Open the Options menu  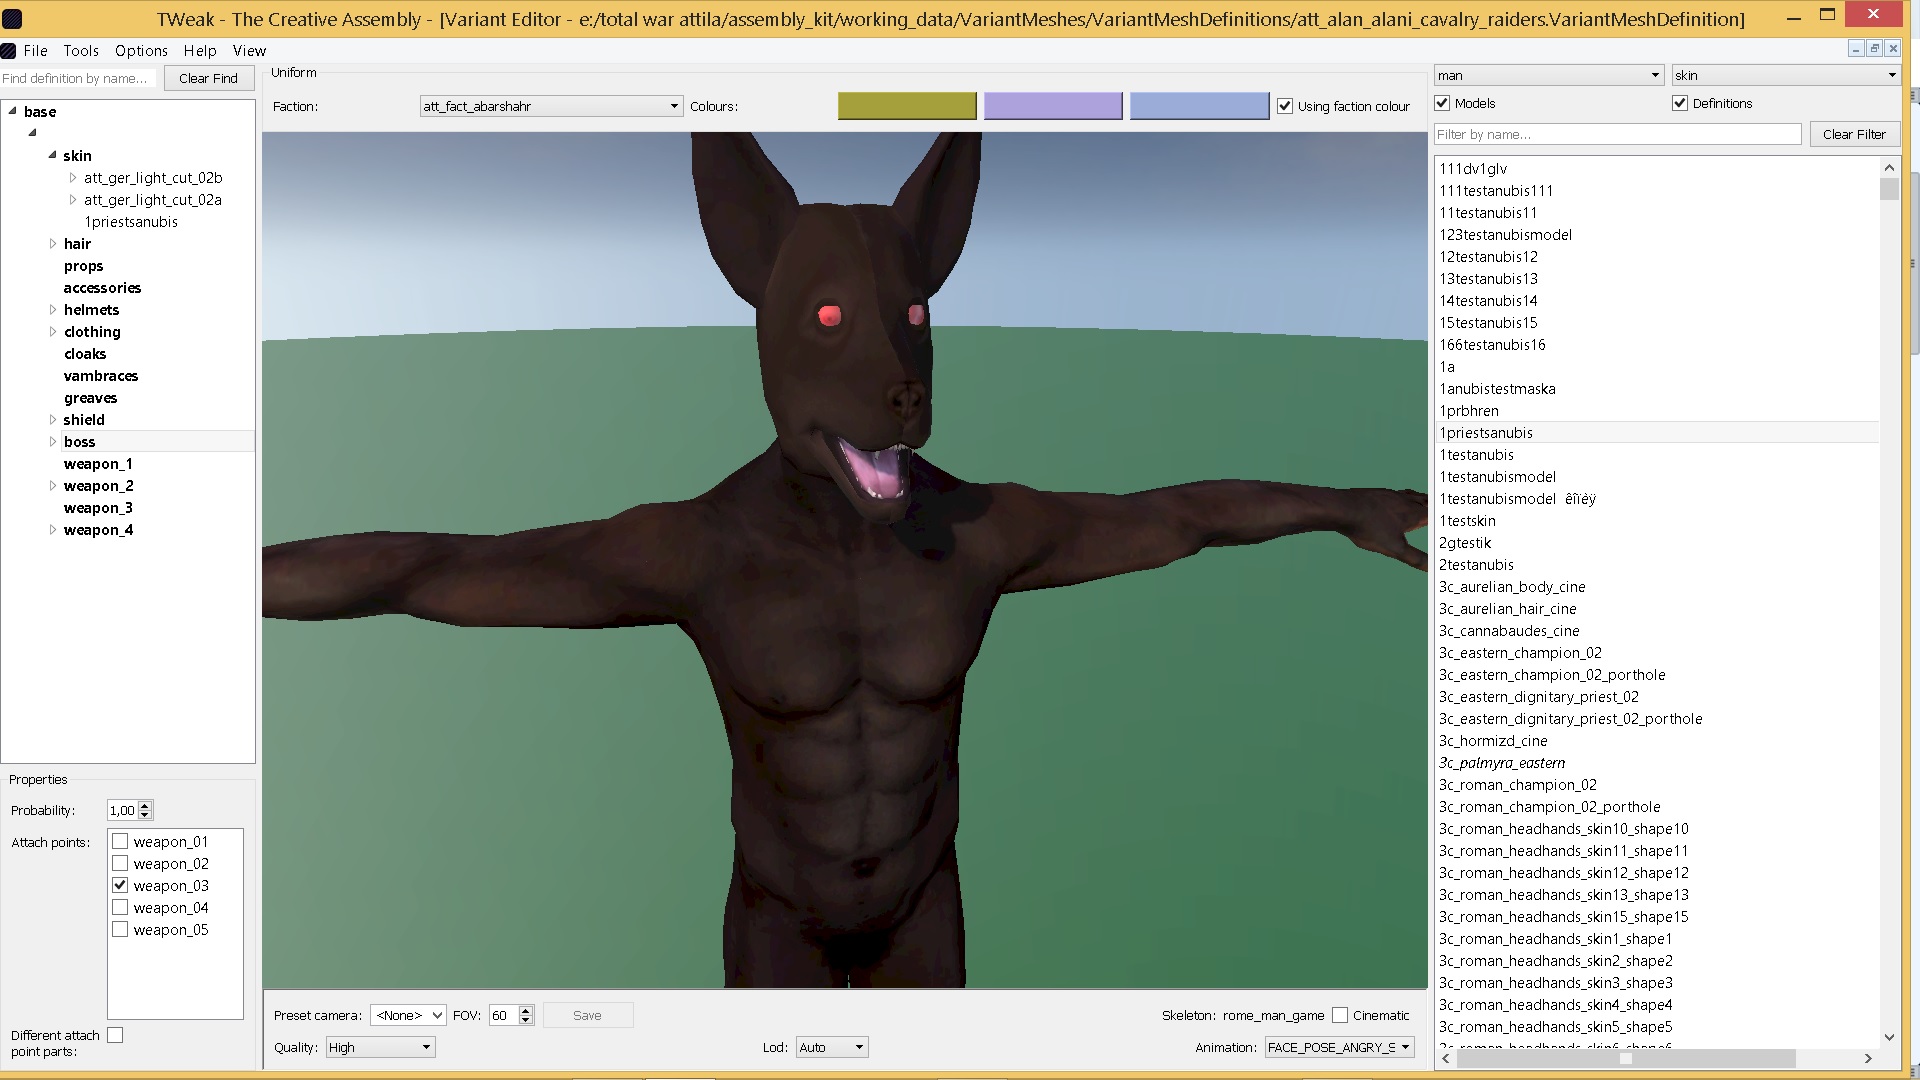[141, 50]
